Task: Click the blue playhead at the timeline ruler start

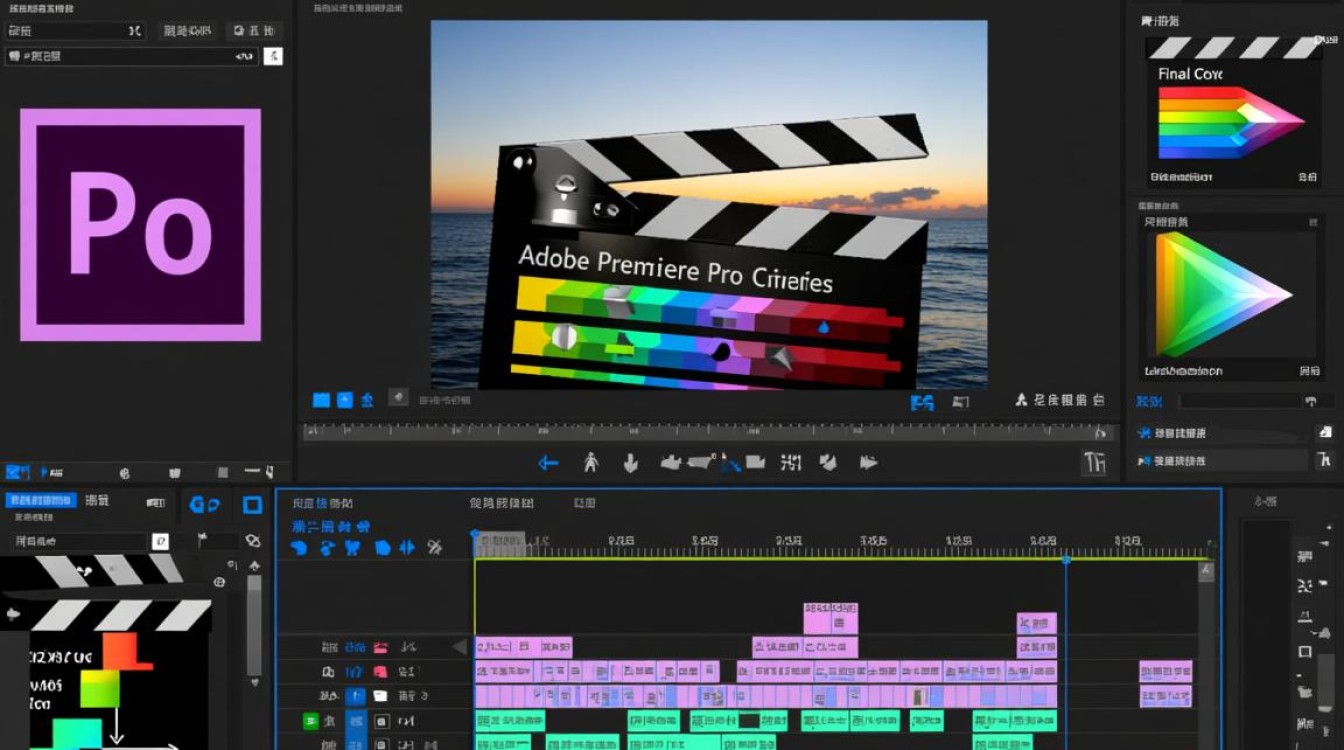Action: (x=475, y=537)
